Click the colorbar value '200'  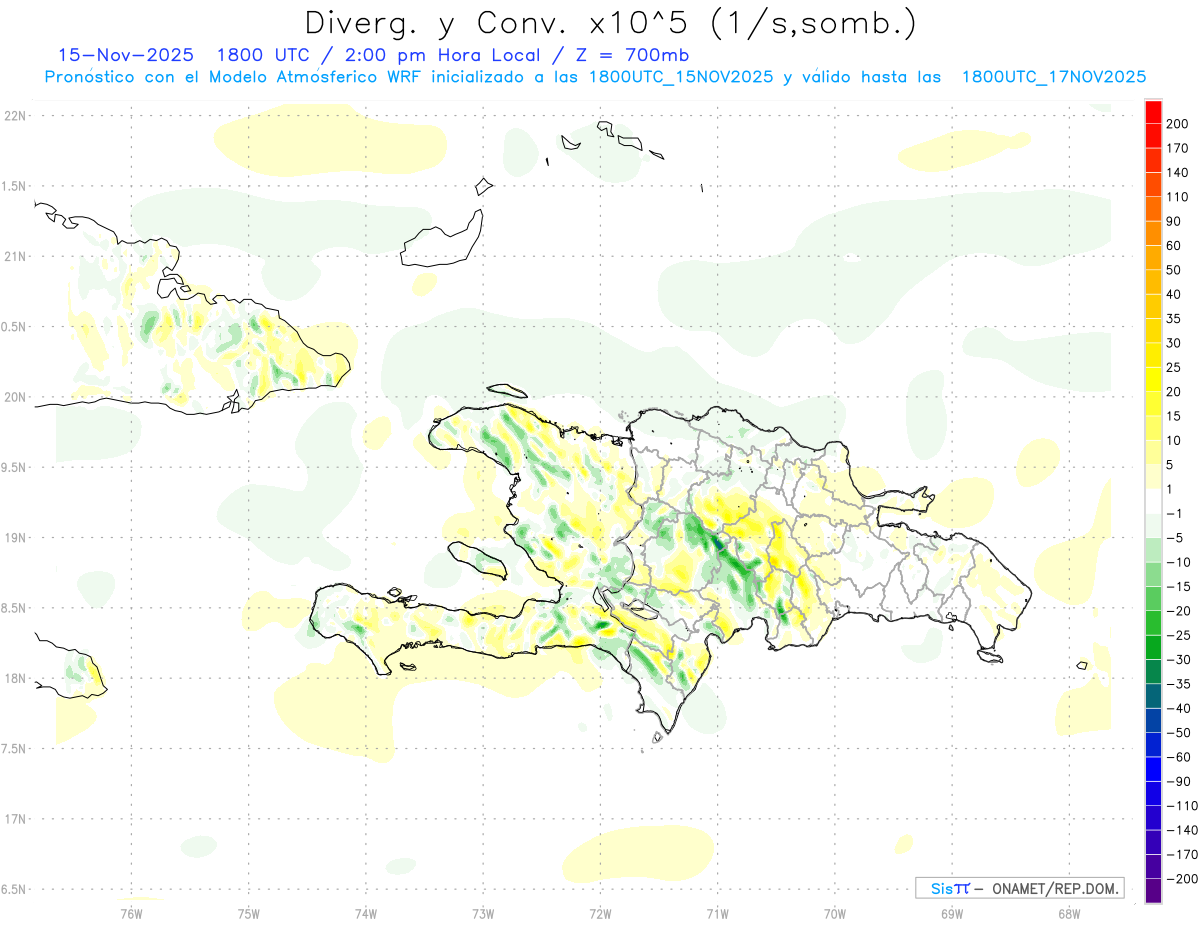pos(1177,123)
